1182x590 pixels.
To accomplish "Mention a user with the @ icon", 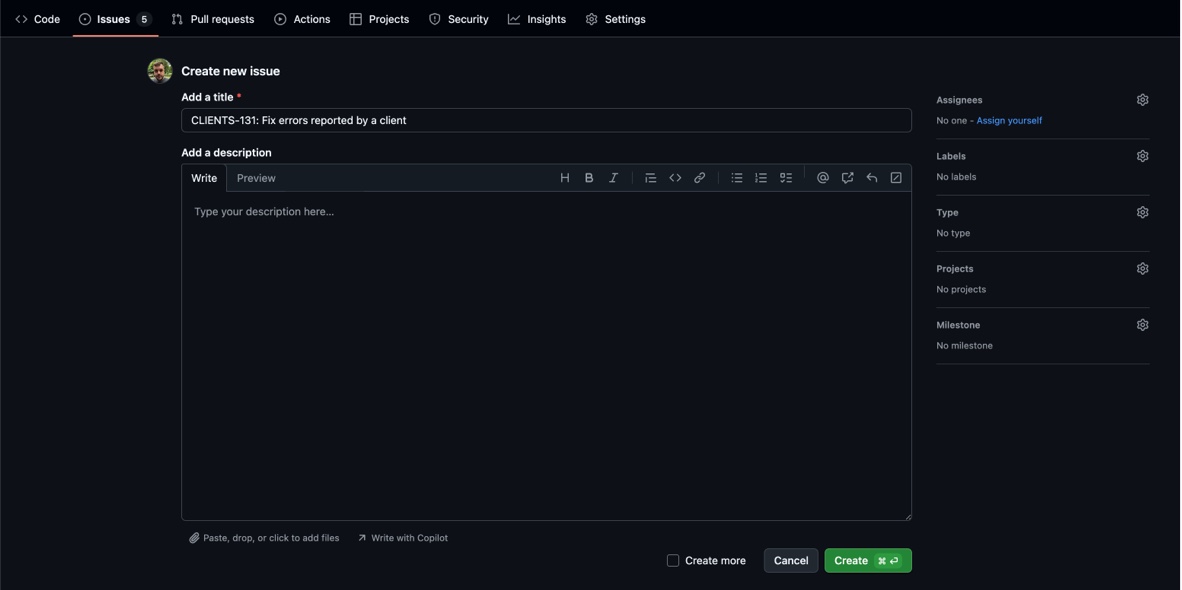I will [x=823, y=178].
